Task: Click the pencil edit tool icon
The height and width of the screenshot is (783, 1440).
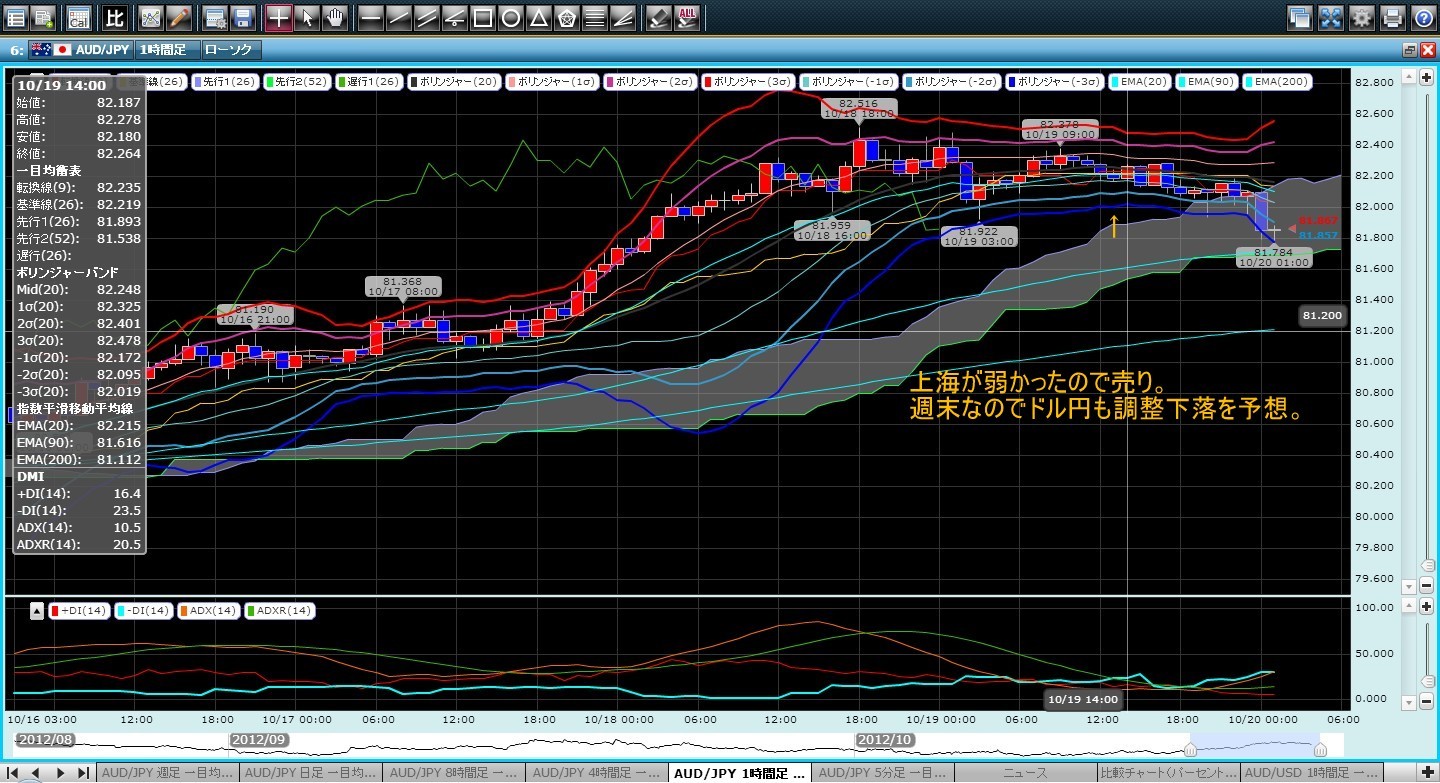Action: (x=178, y=17)
